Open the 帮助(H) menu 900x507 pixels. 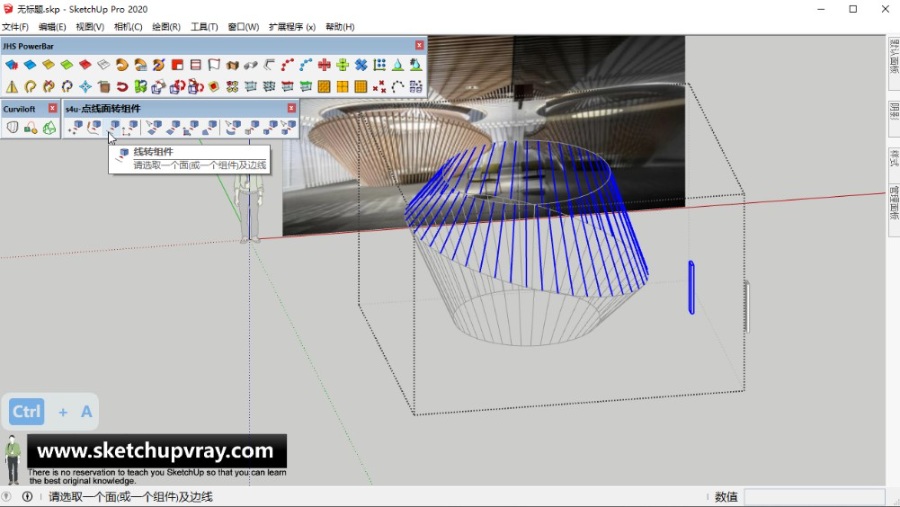point(340,27)
